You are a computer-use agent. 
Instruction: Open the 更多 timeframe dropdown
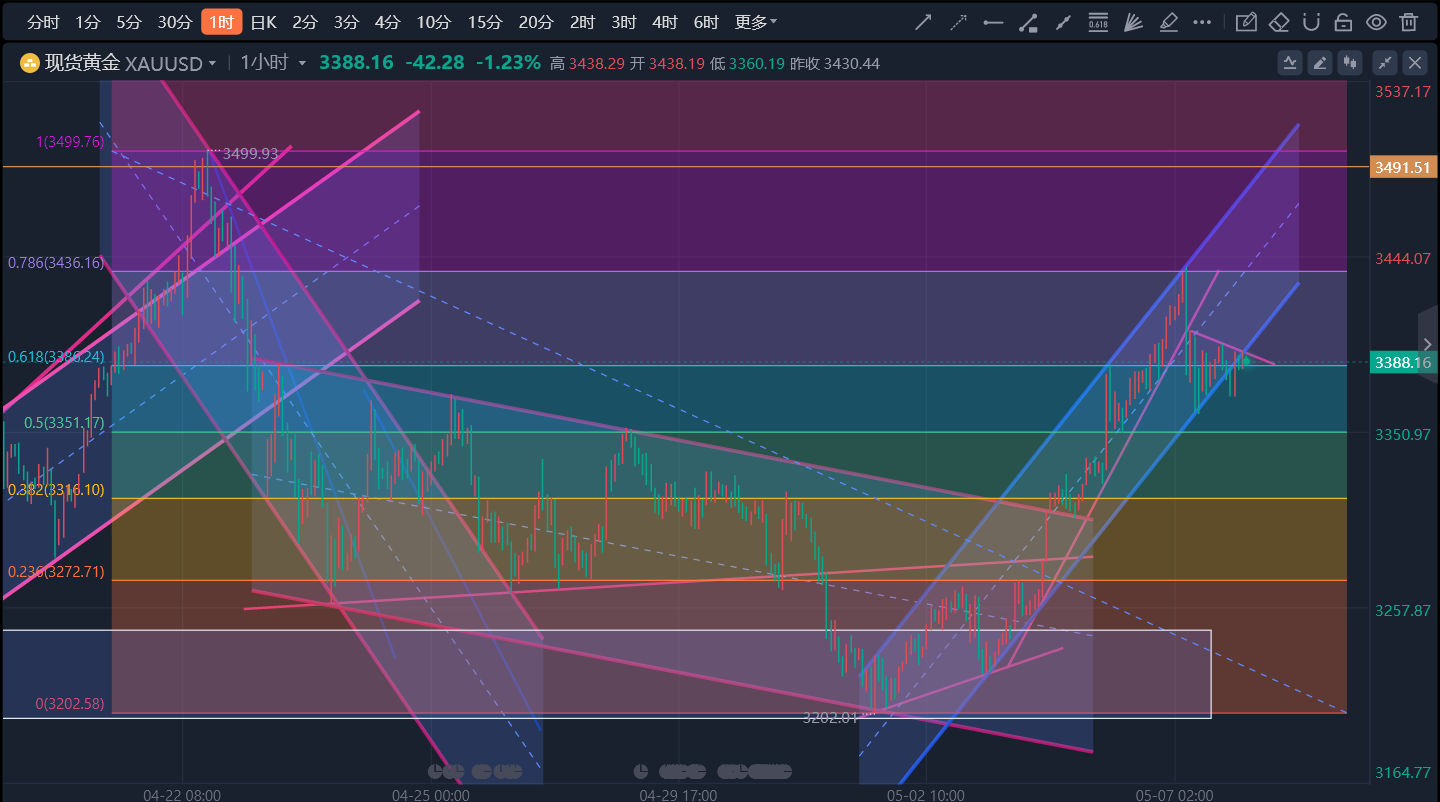pos(755,22)
